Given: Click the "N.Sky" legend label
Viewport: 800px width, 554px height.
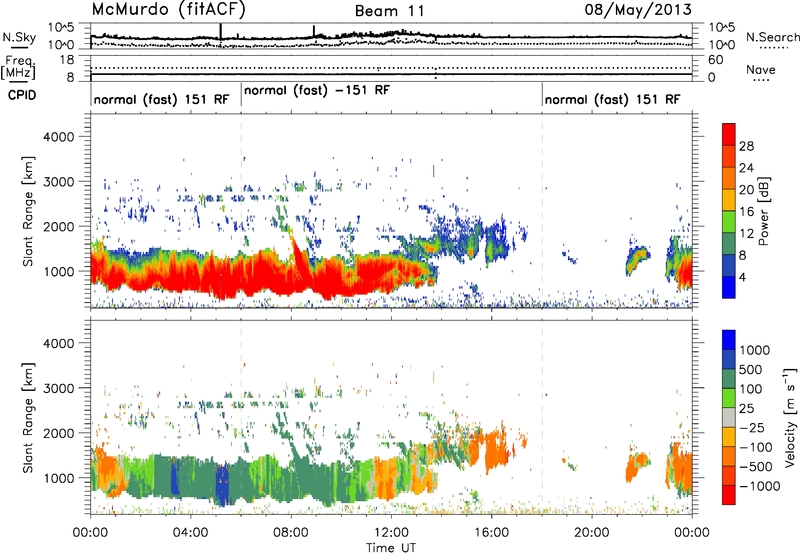Looking at the screenshot, I should click(19, 37).
